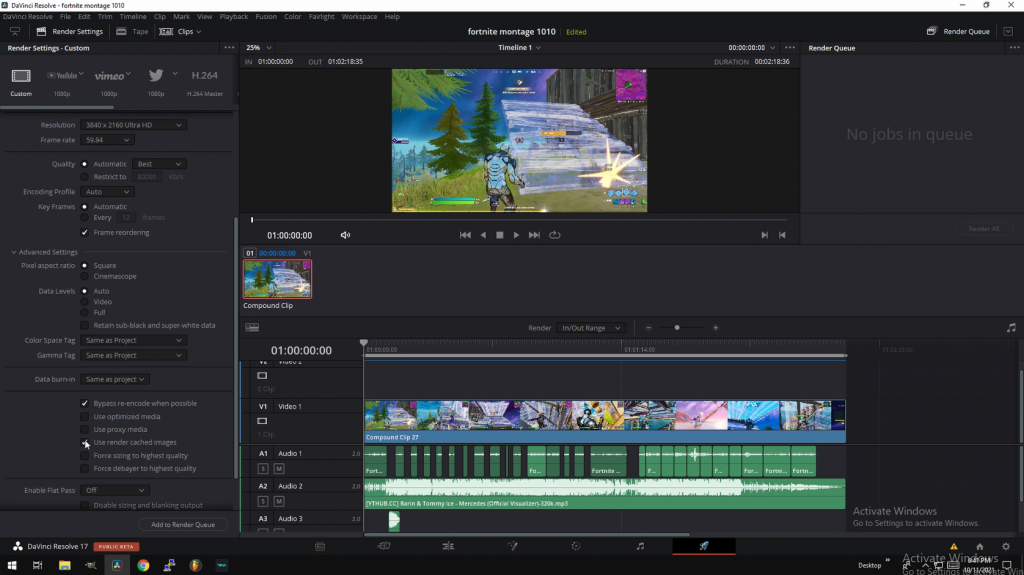This screenshot has height=575, width=1024.
Task: Click the Render Queue toolbar button
Action: tap(958, 31)
